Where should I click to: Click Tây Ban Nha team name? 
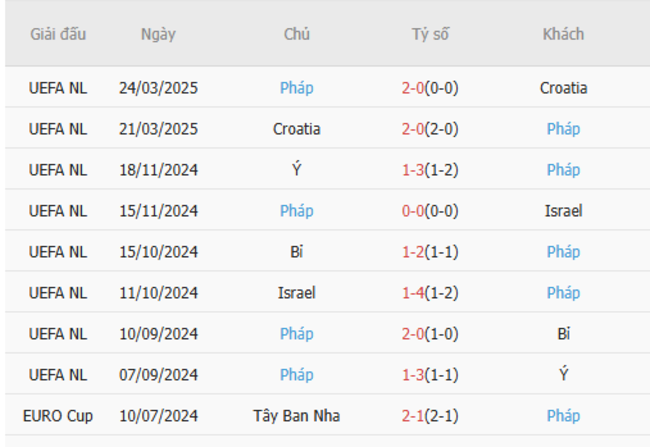[x=296, y=416]
